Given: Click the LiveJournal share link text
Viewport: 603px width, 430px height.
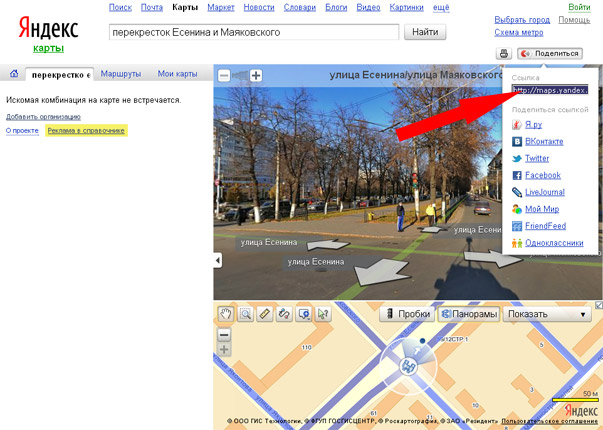Looking at the screenshot, I should tap(545, 192).
